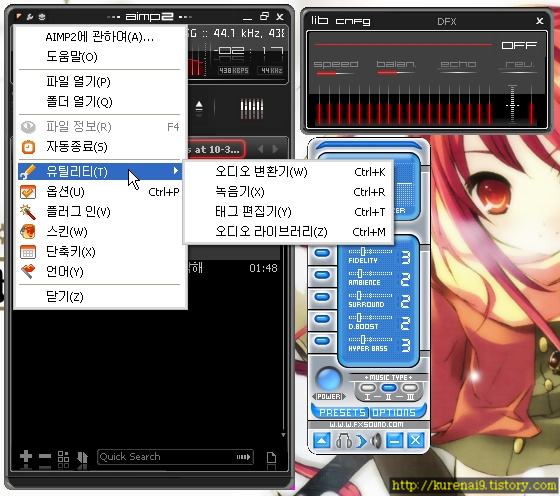Expand the 유틸리티(T) submenu arrow
The image size is (560, 496).
point(175,171)
